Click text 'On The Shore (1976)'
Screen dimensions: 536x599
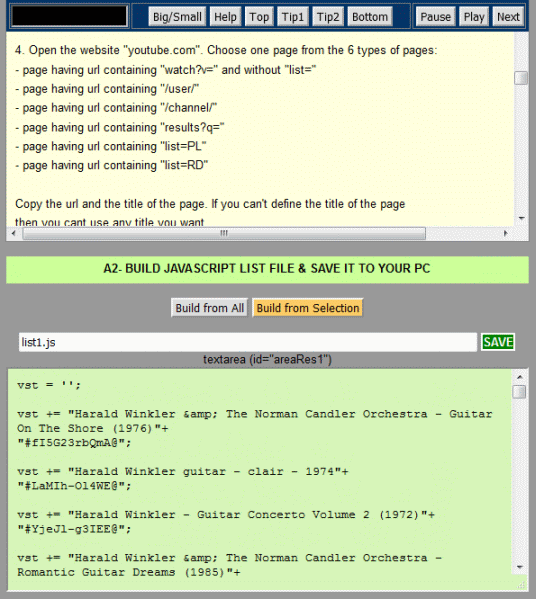click(x=92, y=428)
